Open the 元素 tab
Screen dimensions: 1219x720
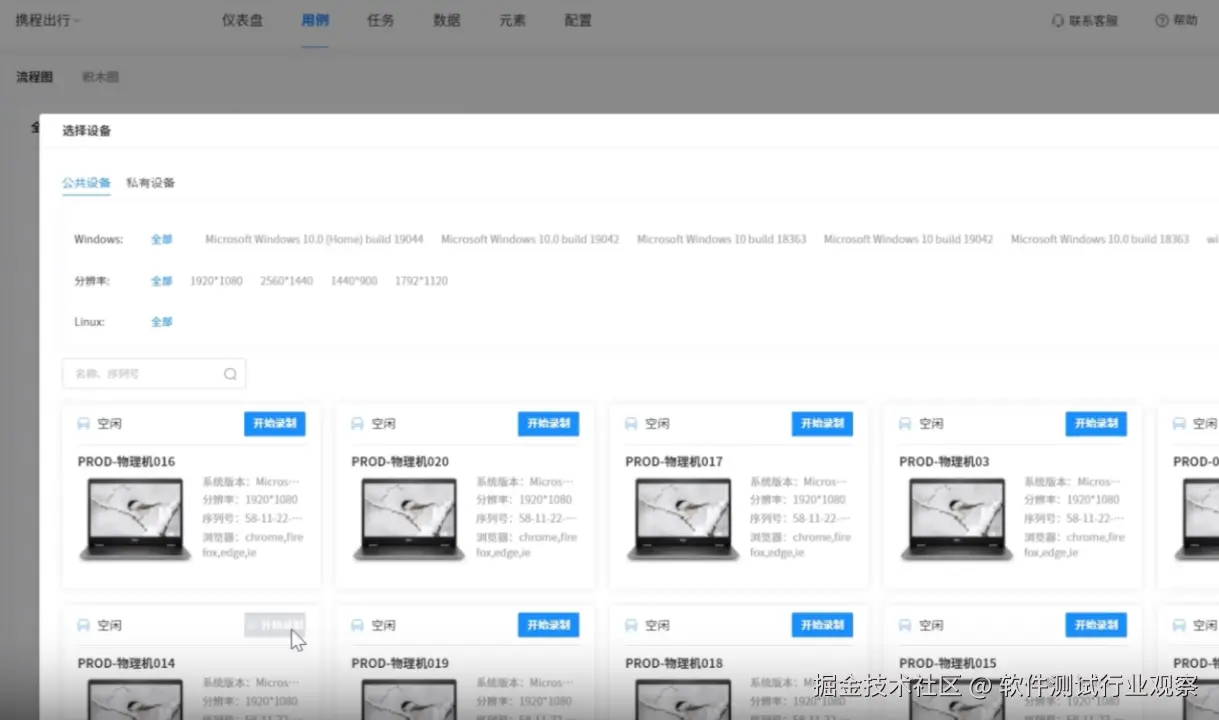[512, 20]
